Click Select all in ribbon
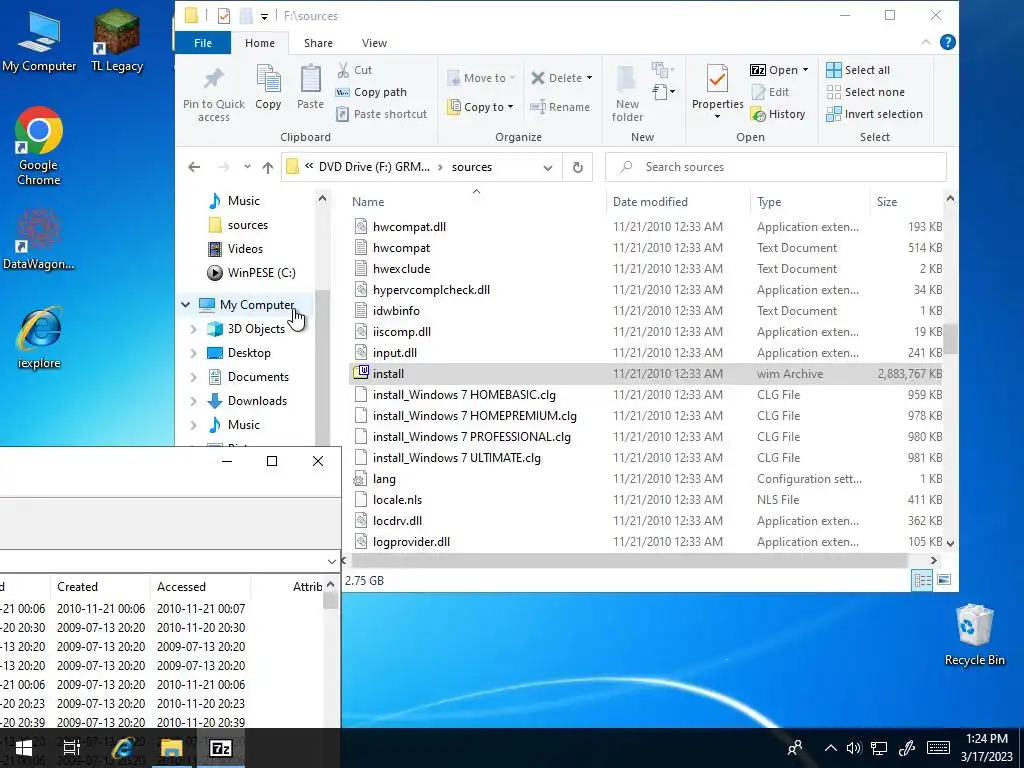 858,70
